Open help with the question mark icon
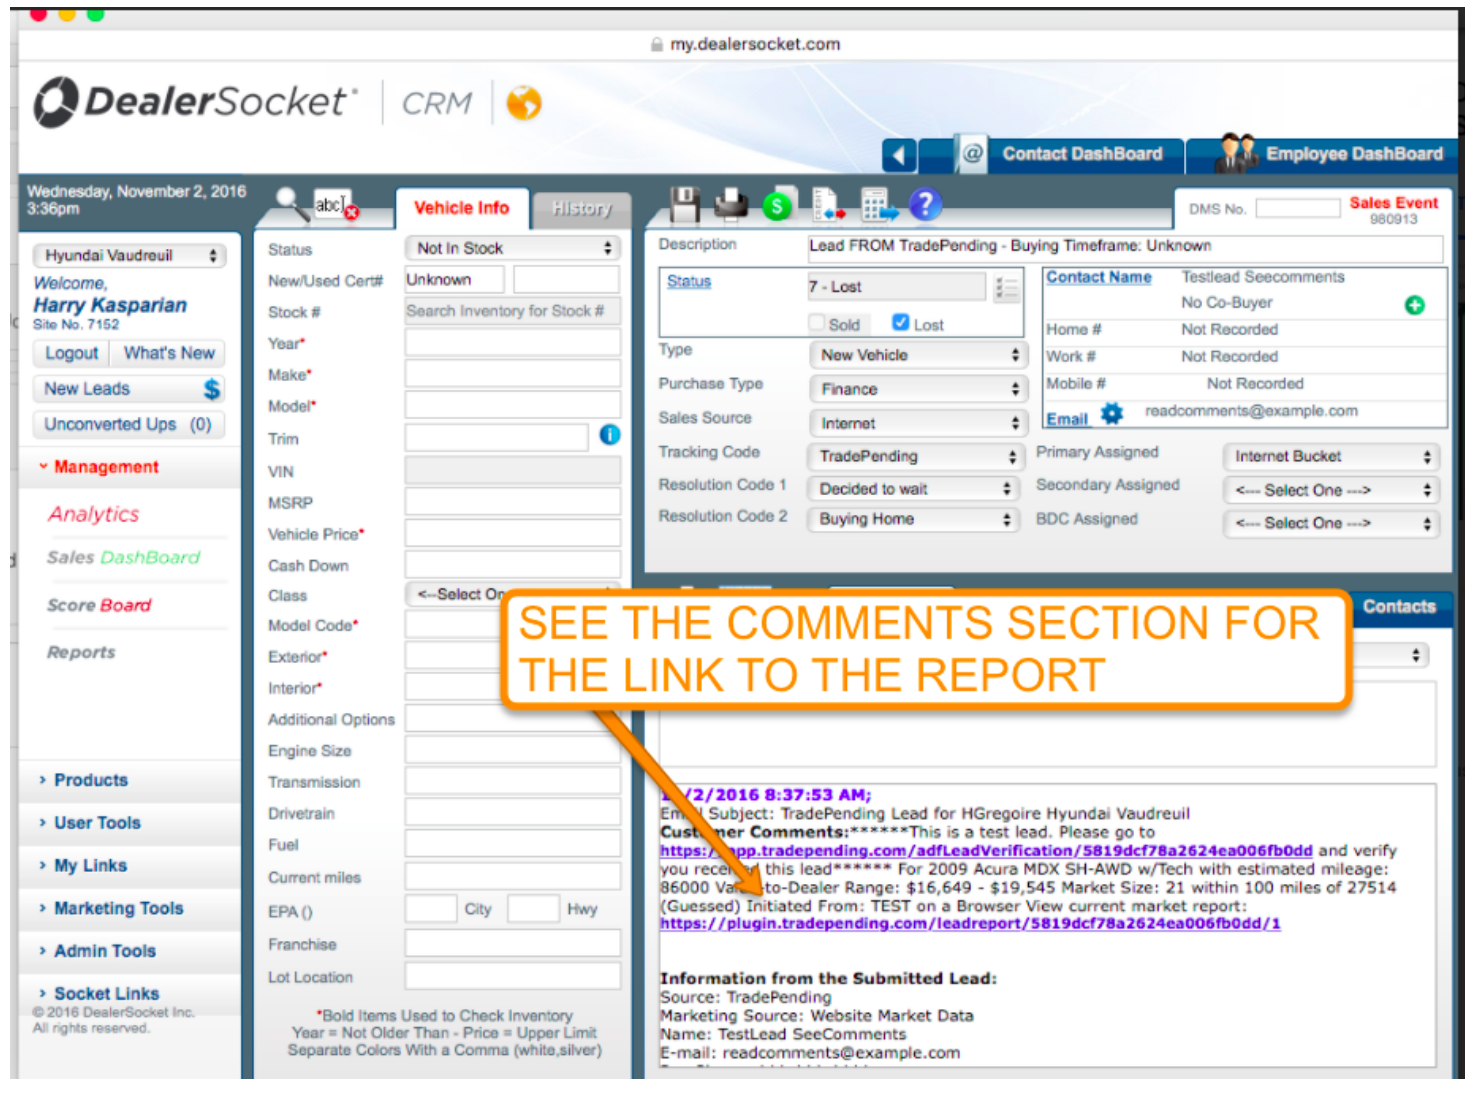The height and width of the screenshot is (1100, 1482). (x=925, y=204)
